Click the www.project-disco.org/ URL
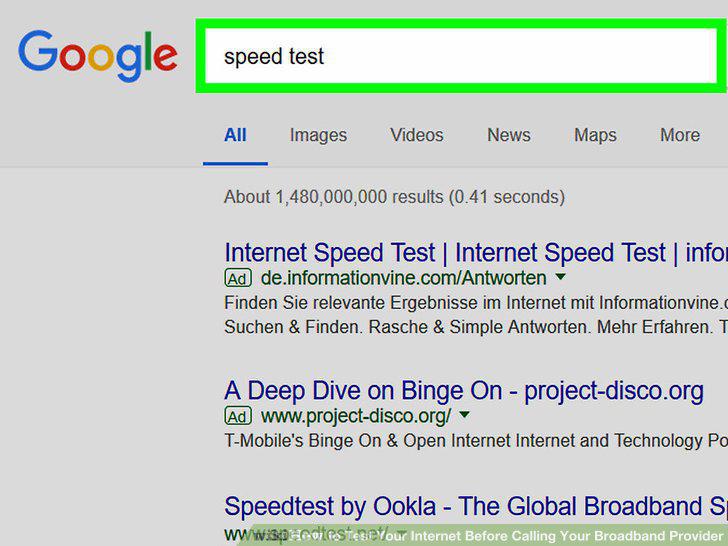Screen dimensions: 728x546 tap(356, 416)
